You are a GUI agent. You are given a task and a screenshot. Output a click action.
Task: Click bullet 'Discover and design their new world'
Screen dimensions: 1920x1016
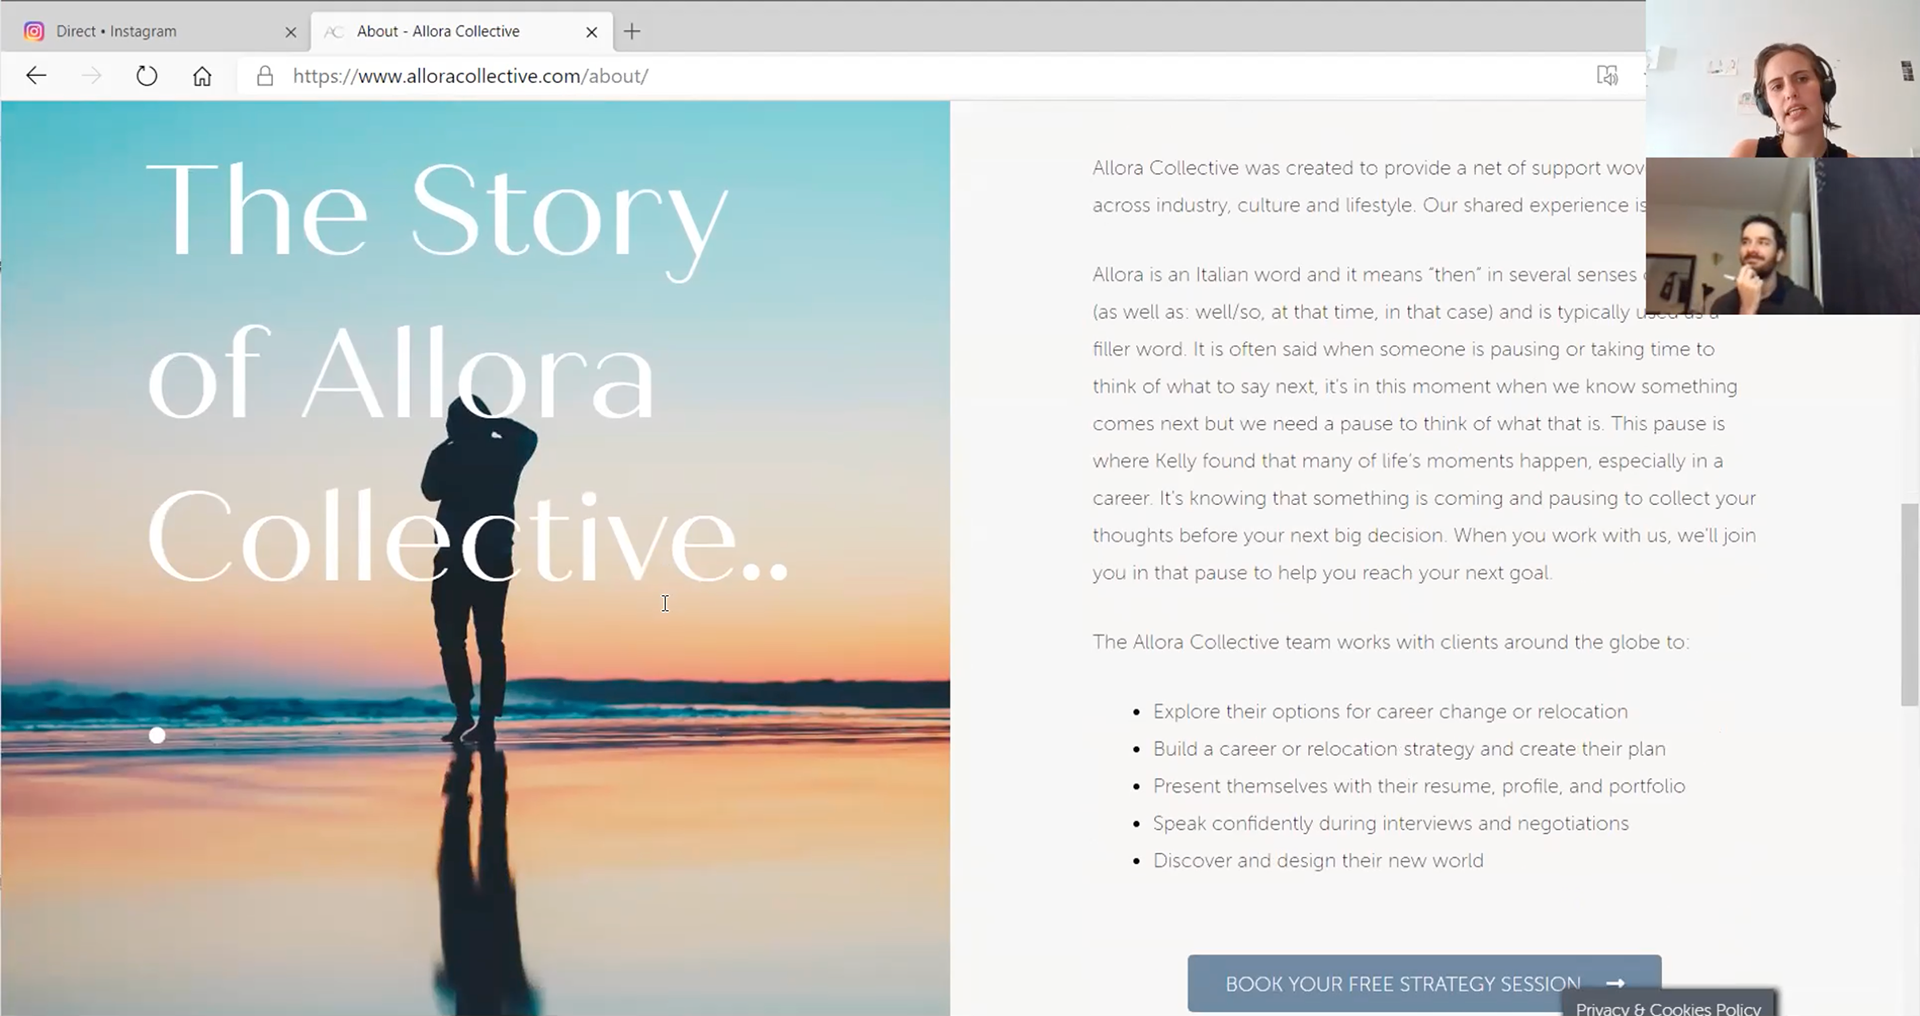point(1318,861)
